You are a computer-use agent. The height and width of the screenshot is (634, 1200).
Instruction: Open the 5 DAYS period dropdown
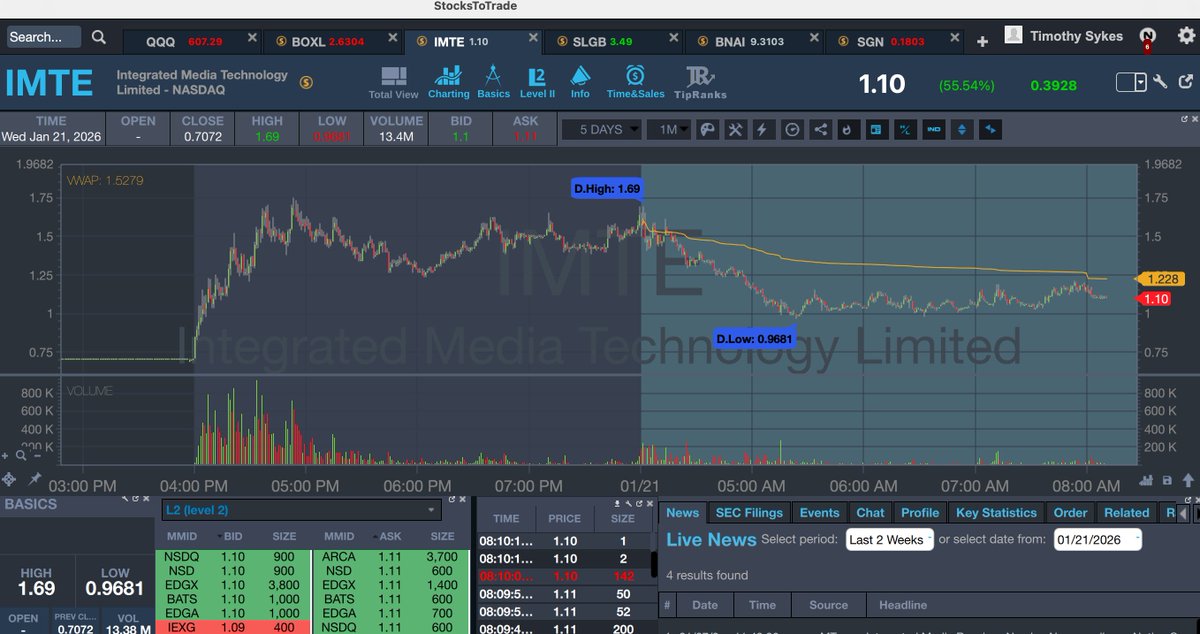click(600, 129)
